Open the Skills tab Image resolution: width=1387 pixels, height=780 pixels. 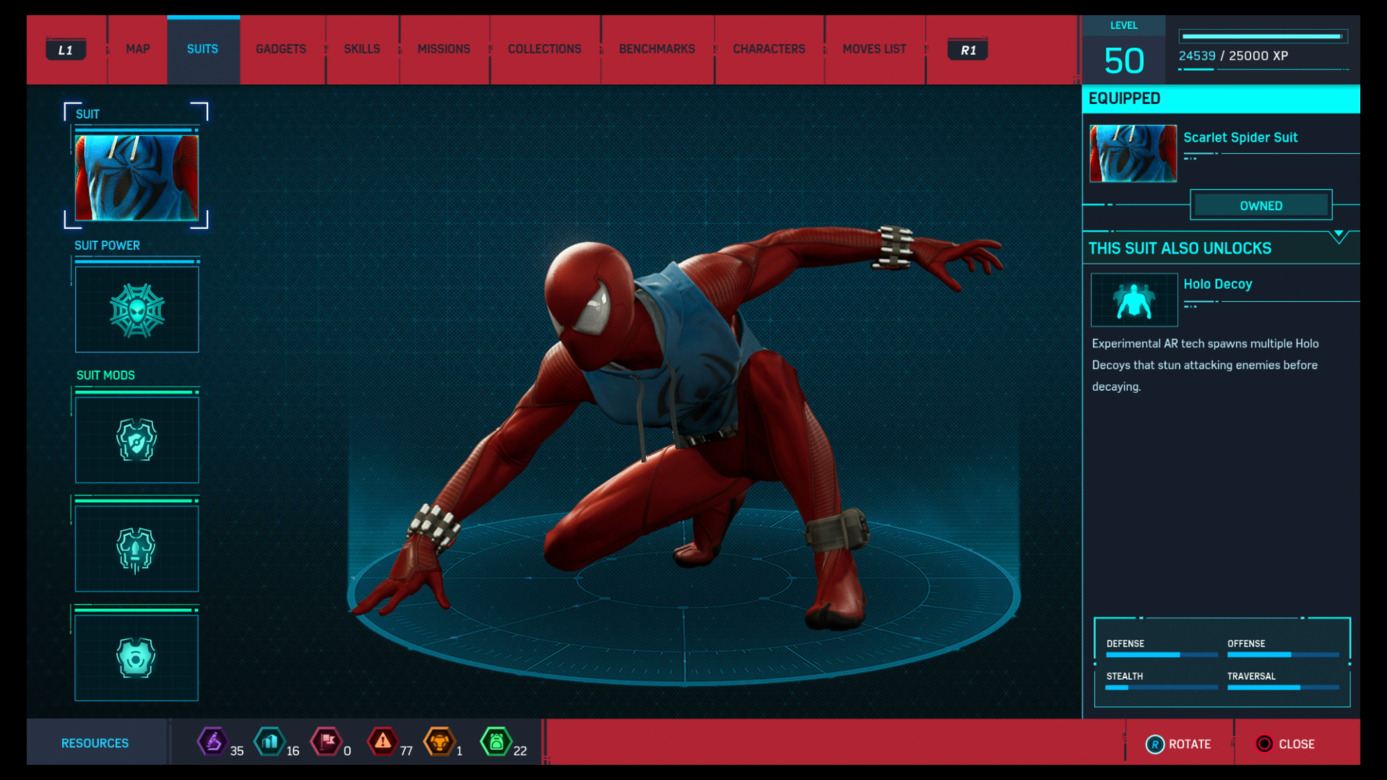[362, 49]
